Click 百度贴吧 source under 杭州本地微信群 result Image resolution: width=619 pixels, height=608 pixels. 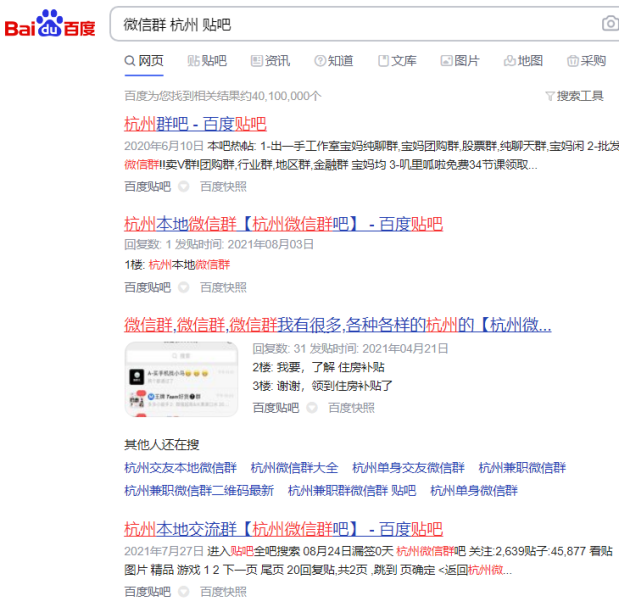point(148,287)
